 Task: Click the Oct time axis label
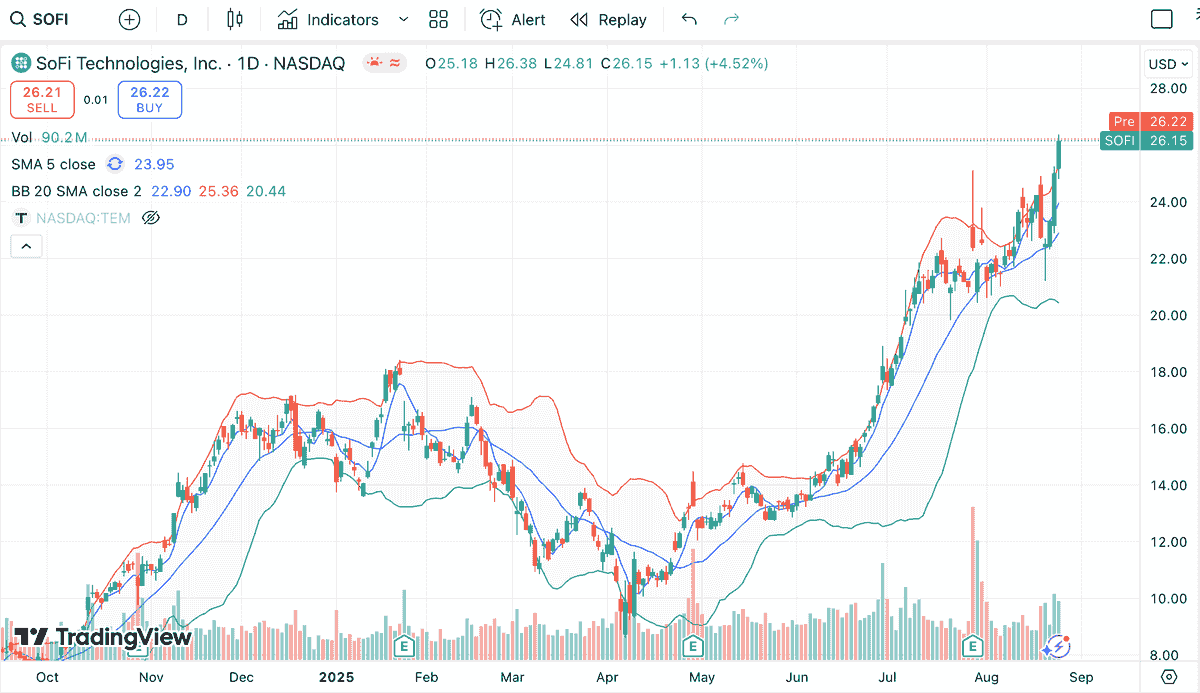tap(47, 677)
